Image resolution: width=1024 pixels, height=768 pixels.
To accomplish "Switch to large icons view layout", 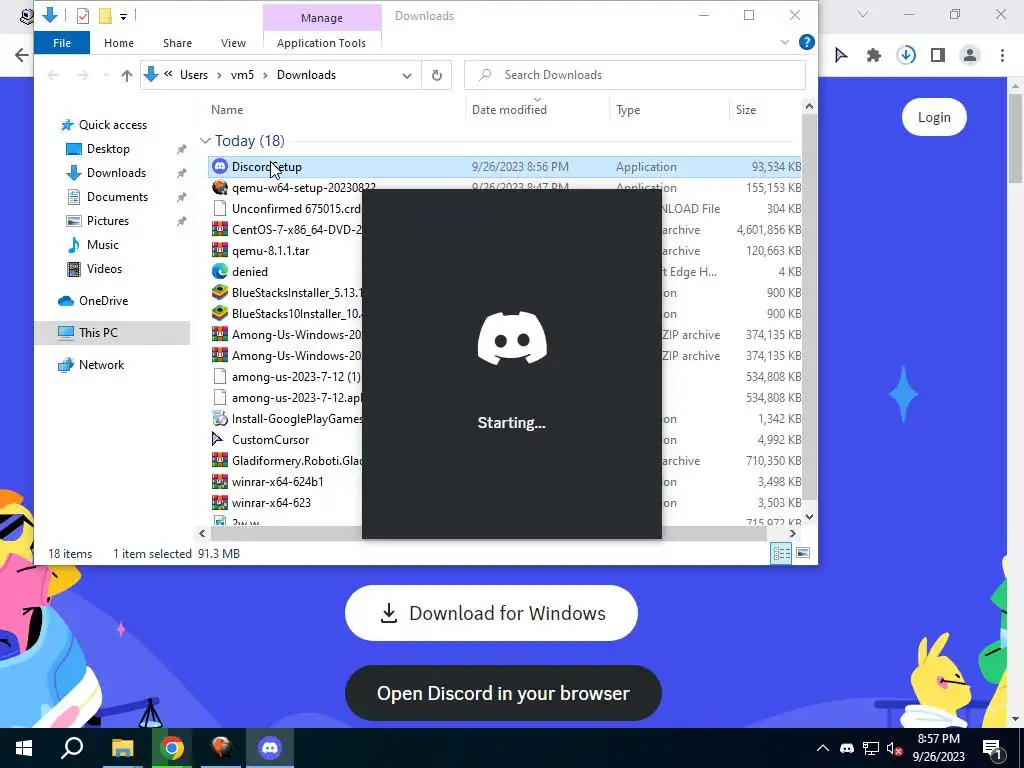I will (803, 553).
